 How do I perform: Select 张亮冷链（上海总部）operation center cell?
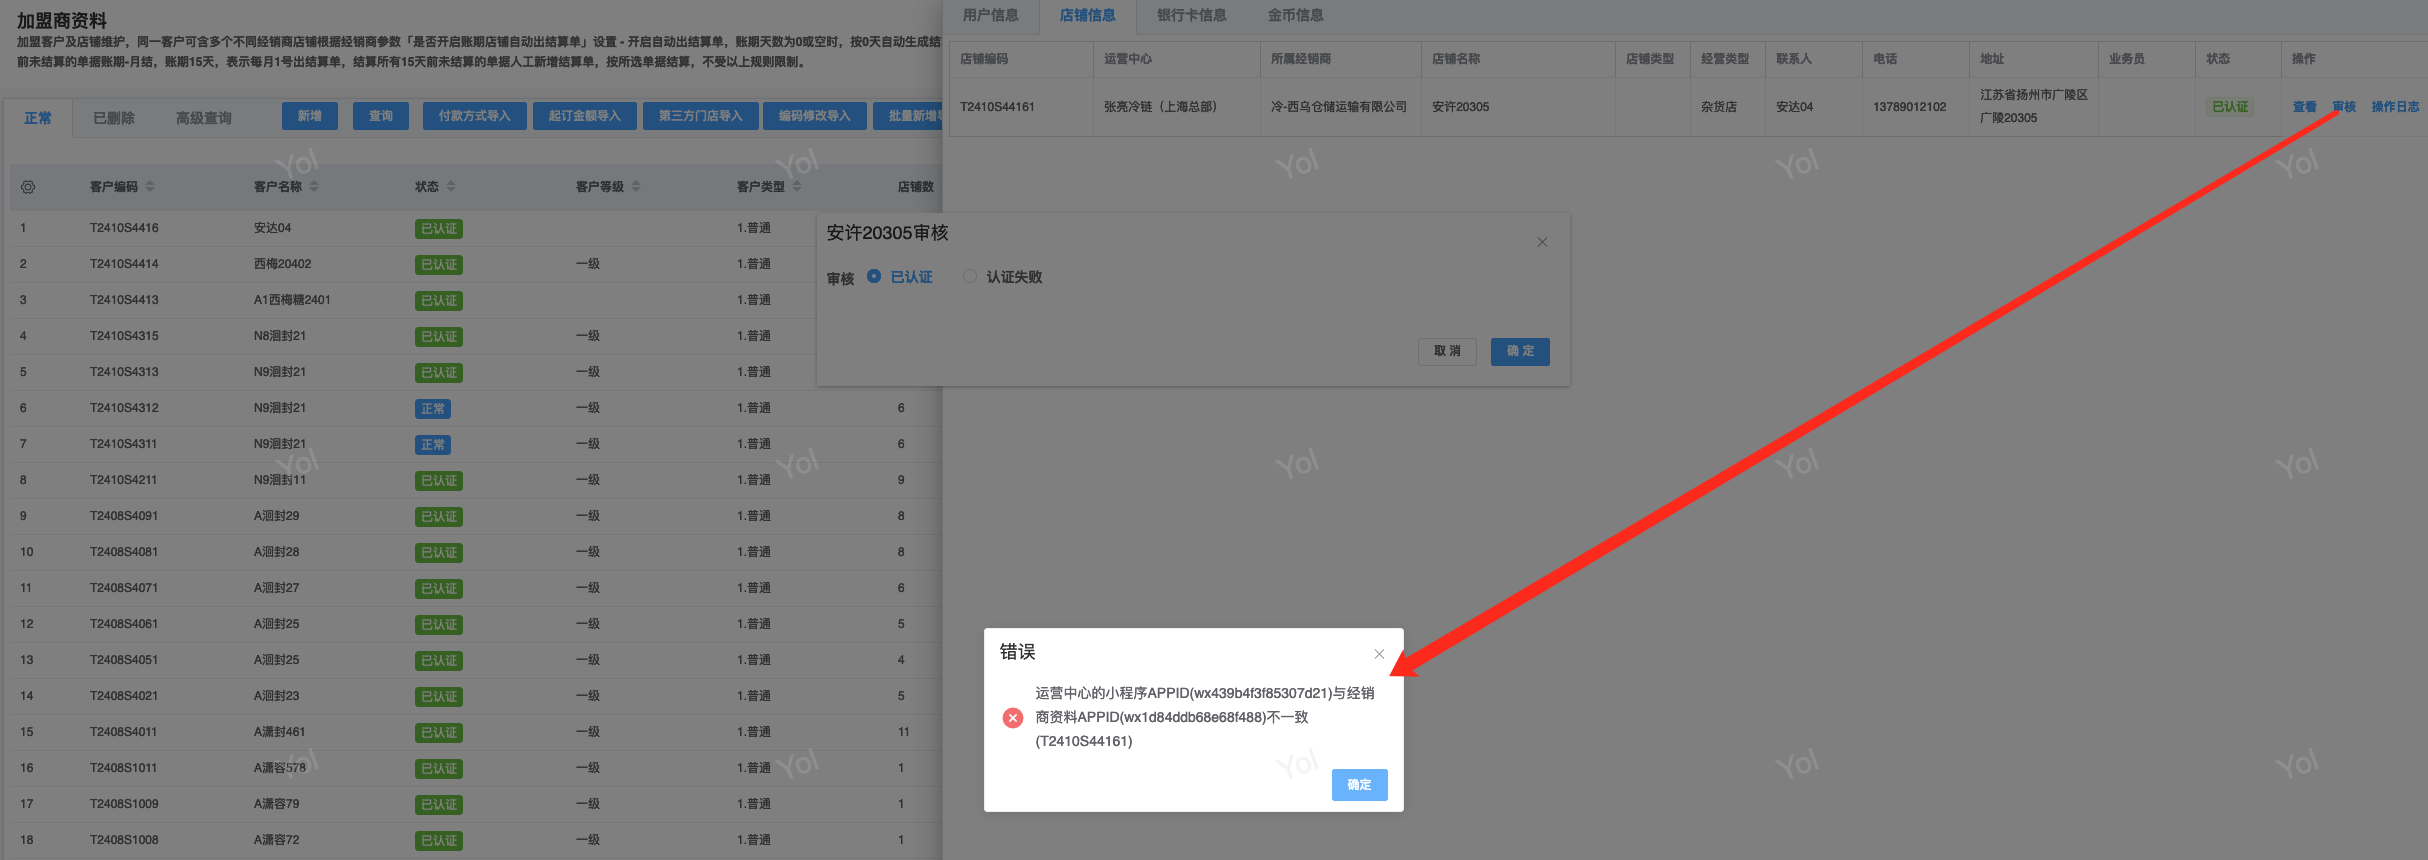pos(1161,107)
